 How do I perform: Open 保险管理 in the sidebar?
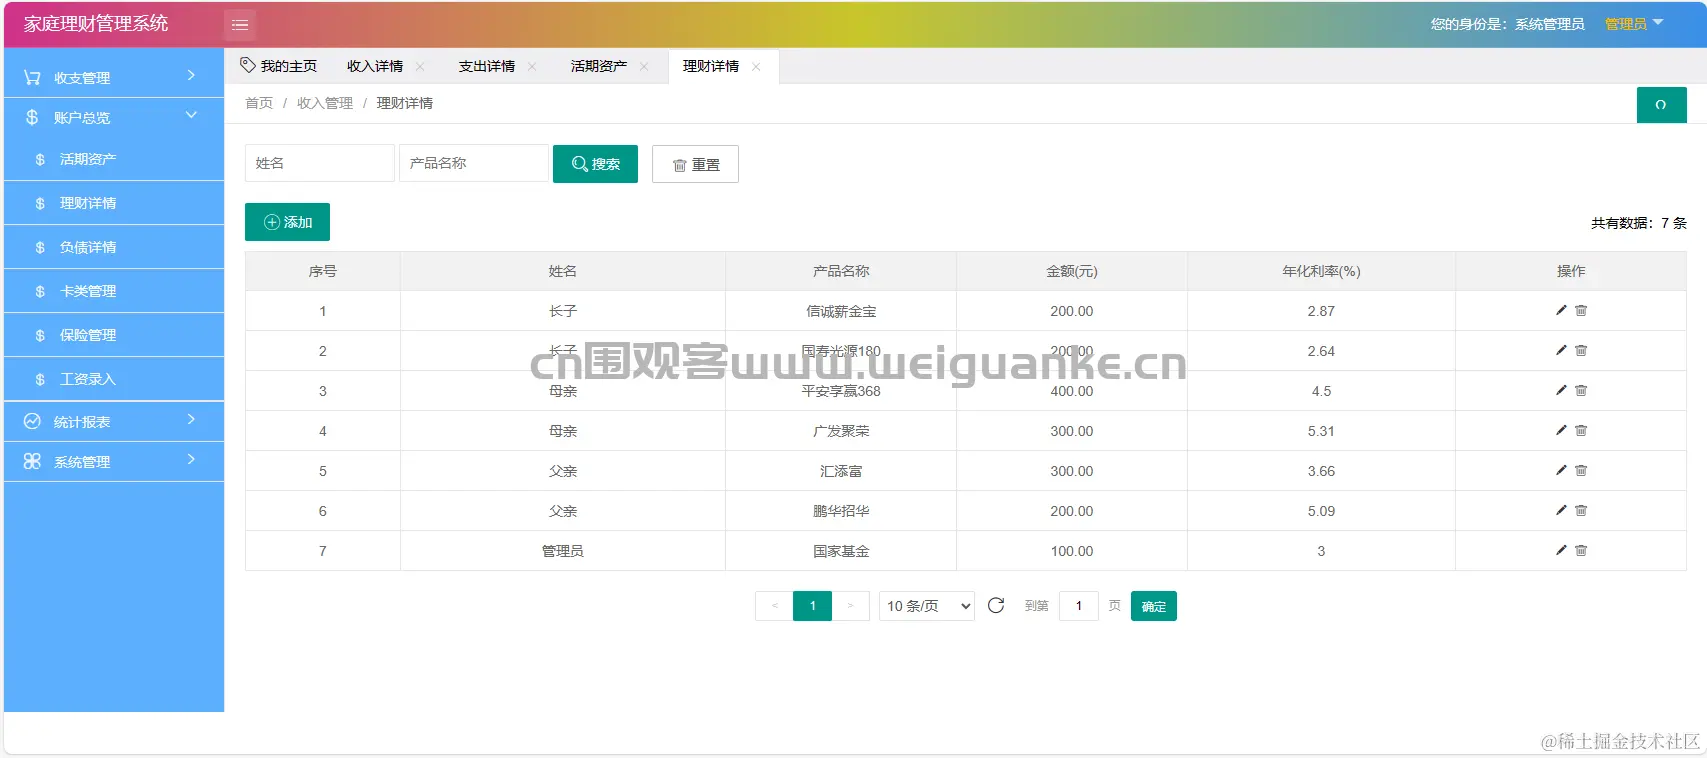pos(114,335)
